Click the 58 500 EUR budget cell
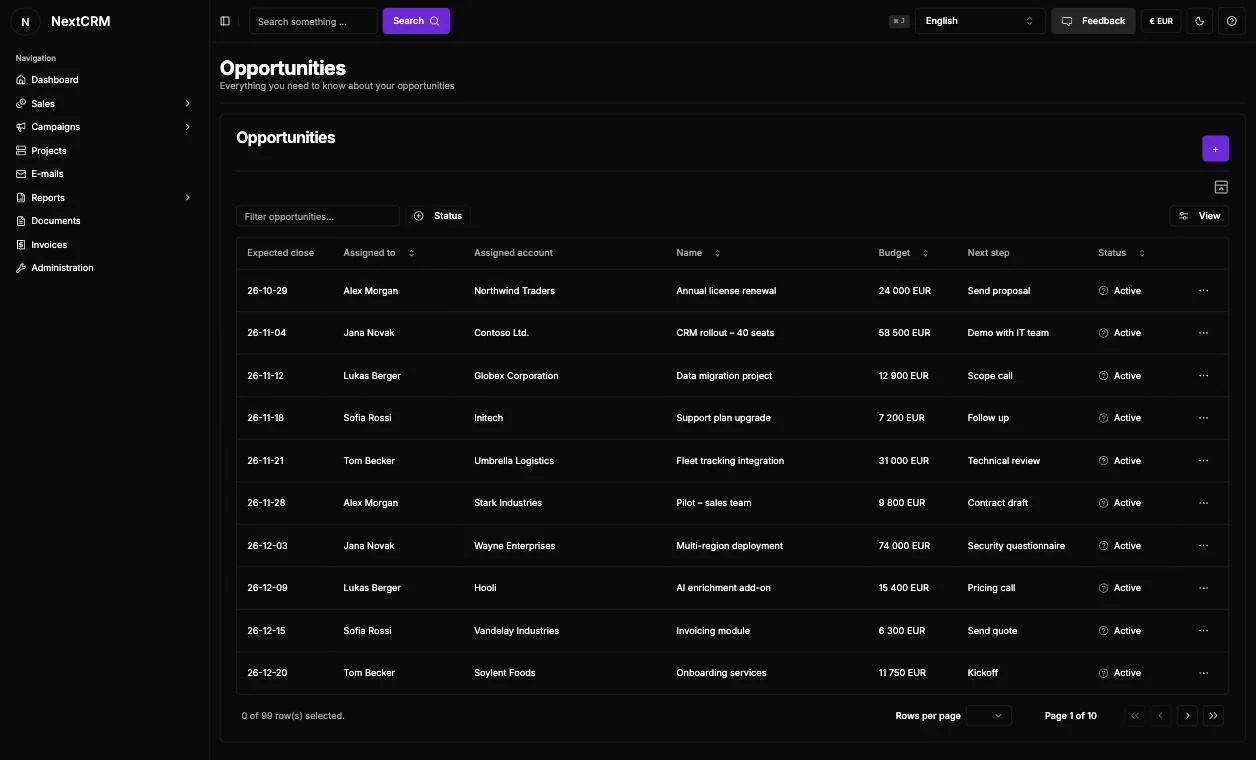 coord(904,333)
